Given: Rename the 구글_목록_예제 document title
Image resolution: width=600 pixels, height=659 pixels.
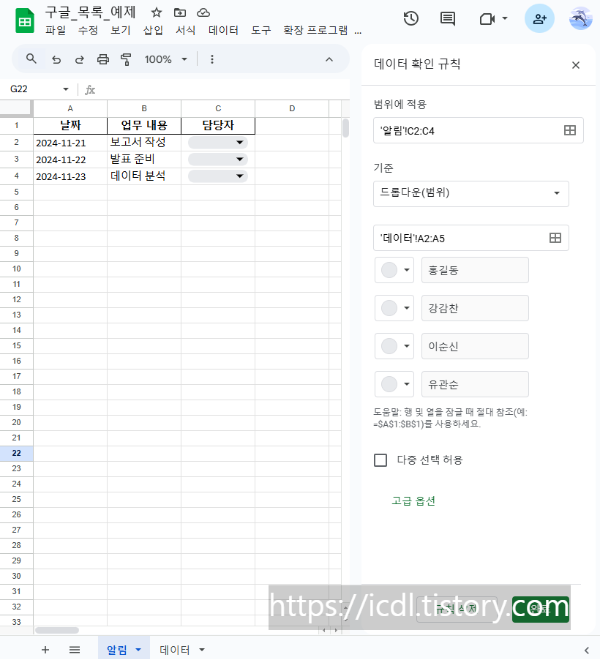Looking at the screenshot, I should point(90,13).
